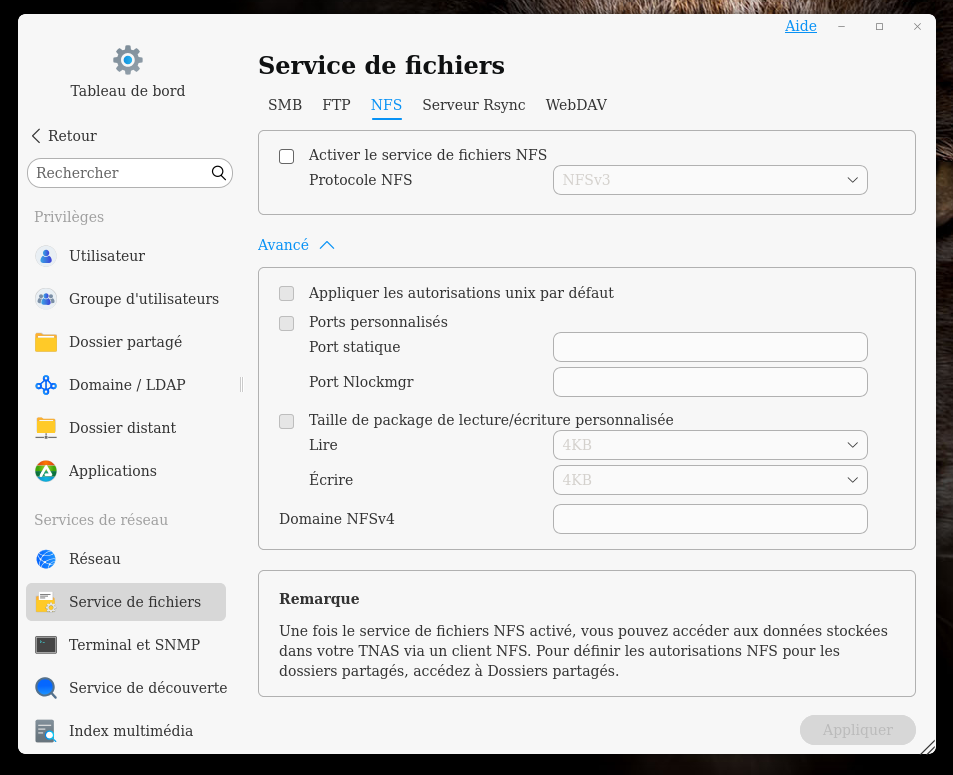Click the Tableau de bord gear icon

tap(128, 60)
